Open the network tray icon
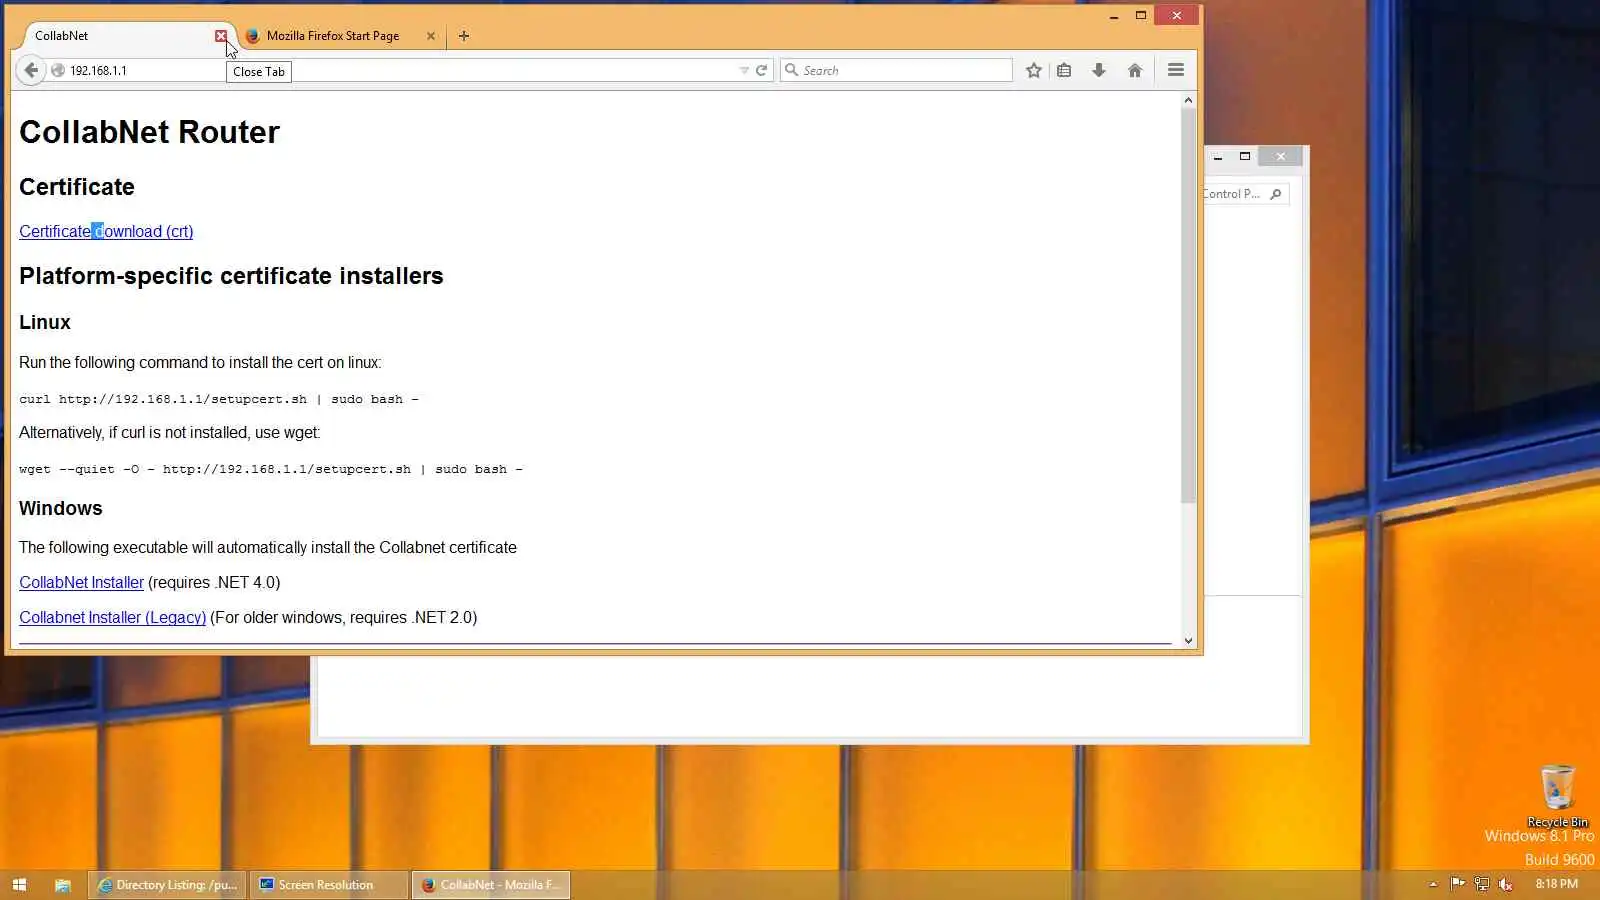 pyautogui.click(x=1481, y=884)
